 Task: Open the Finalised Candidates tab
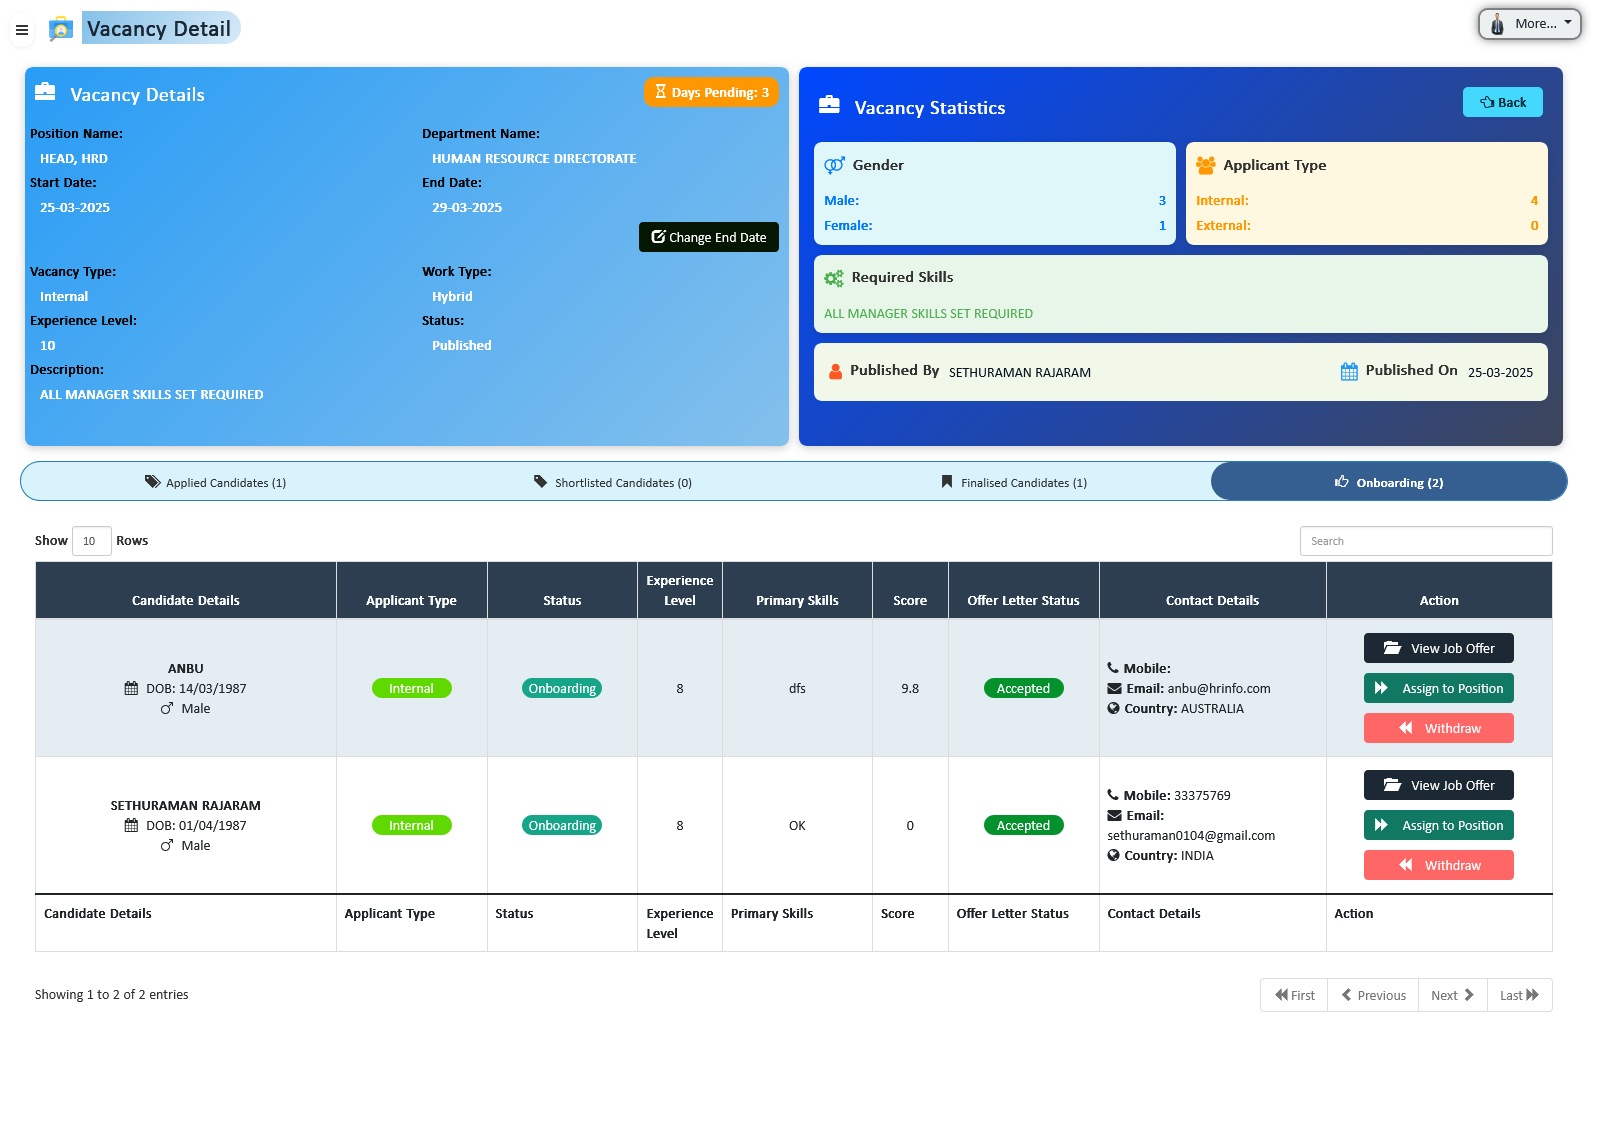[x=1013, y=482]
